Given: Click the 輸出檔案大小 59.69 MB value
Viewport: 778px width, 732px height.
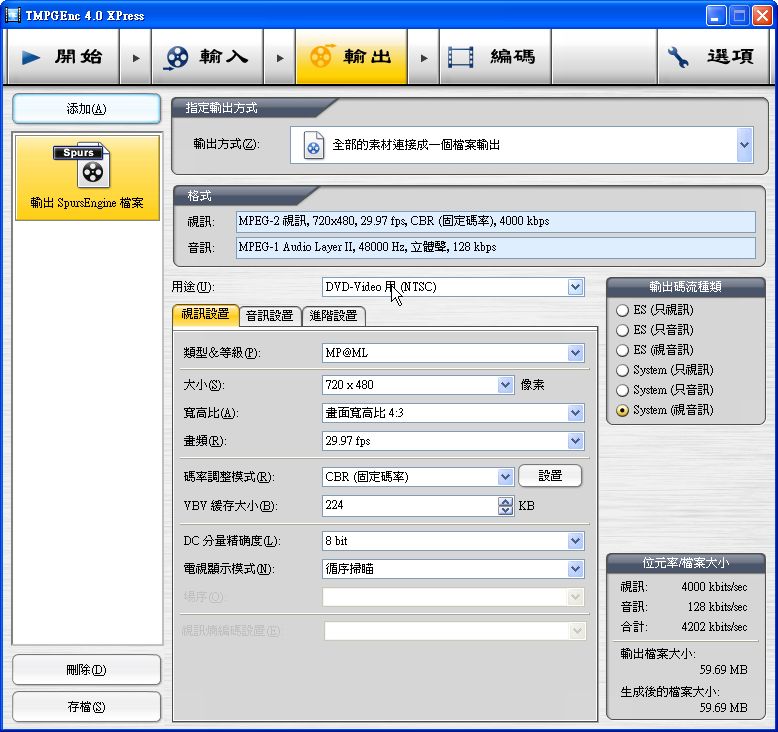Looking at the screenshot, I should pos(723,670).
